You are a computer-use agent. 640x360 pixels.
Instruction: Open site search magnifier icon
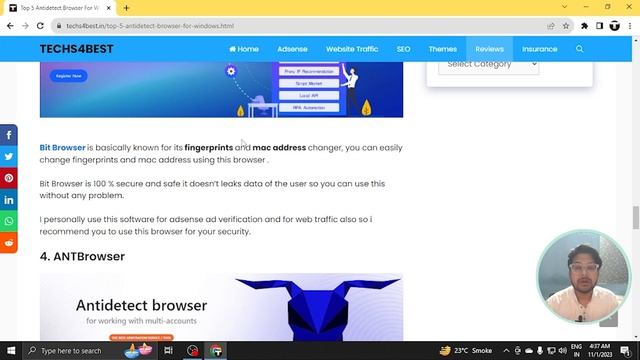pos(580,49)
